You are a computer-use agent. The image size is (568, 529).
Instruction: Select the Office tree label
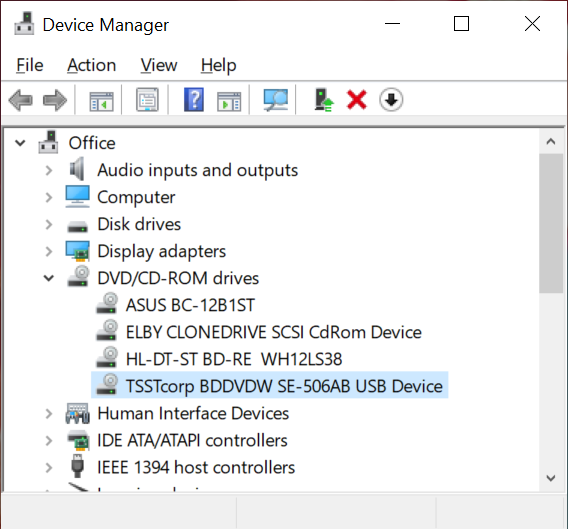click(92, 143)
